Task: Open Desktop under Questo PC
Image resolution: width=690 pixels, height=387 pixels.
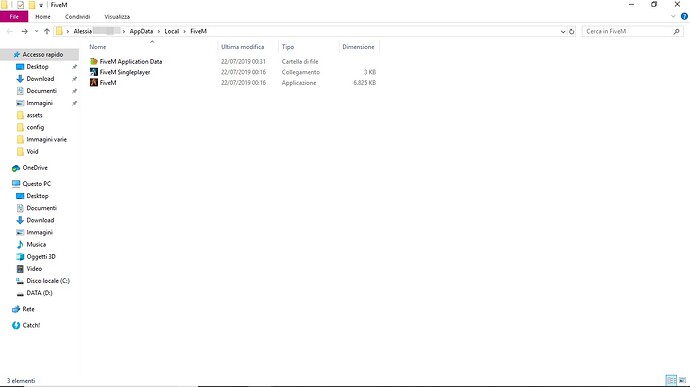Action: point(37,196)
